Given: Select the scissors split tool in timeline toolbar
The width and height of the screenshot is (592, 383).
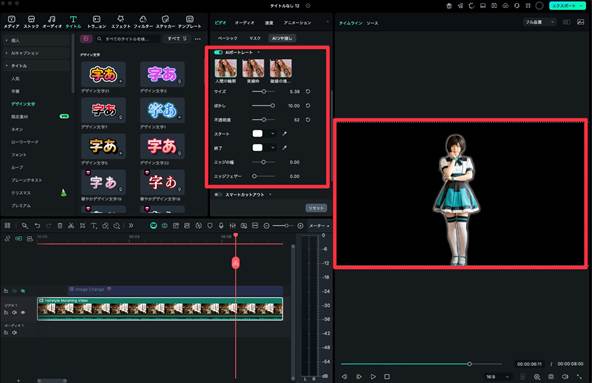Looking at the screenshot, I should click(71, 226).
